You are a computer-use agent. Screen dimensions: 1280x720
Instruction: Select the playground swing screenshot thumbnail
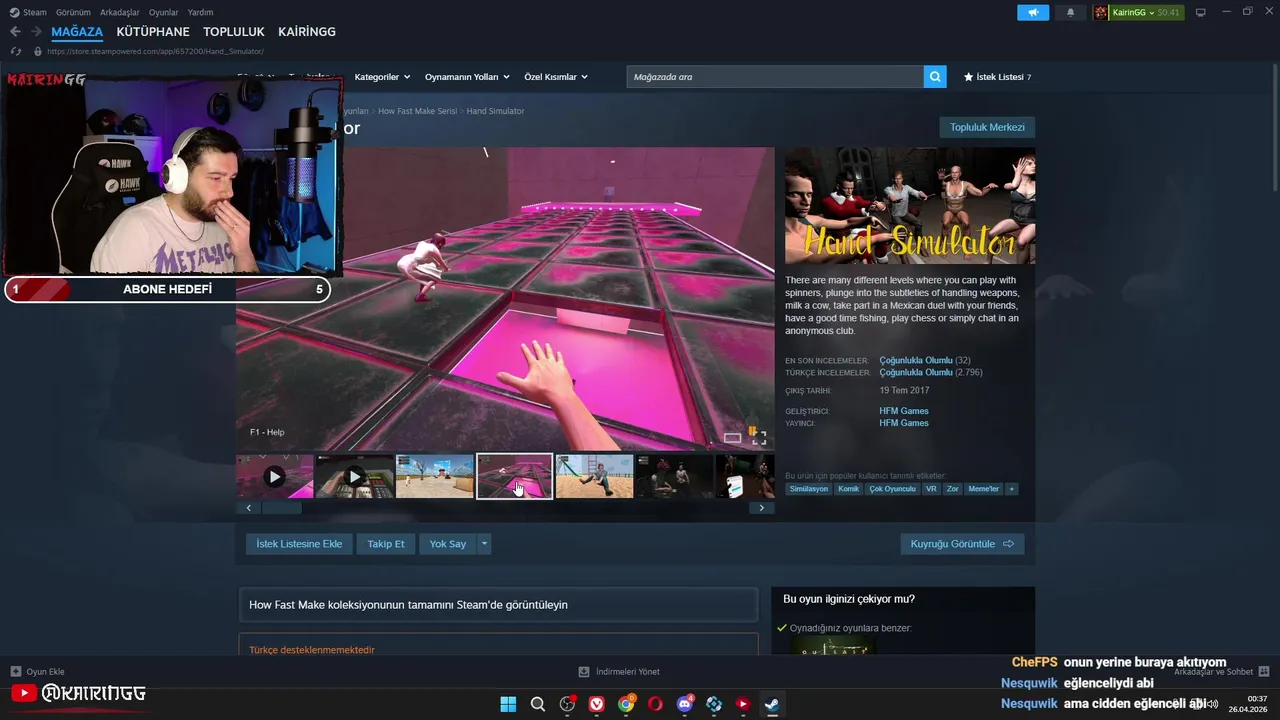point(595,477)
